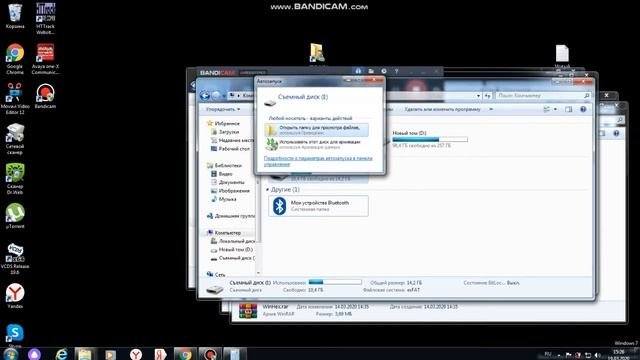Image resolution: width=640 pixels, height=360 pixels.
Task: Choose 'Use this drive for backup' option
Action: pyautogui.click(x=316, y=144)
